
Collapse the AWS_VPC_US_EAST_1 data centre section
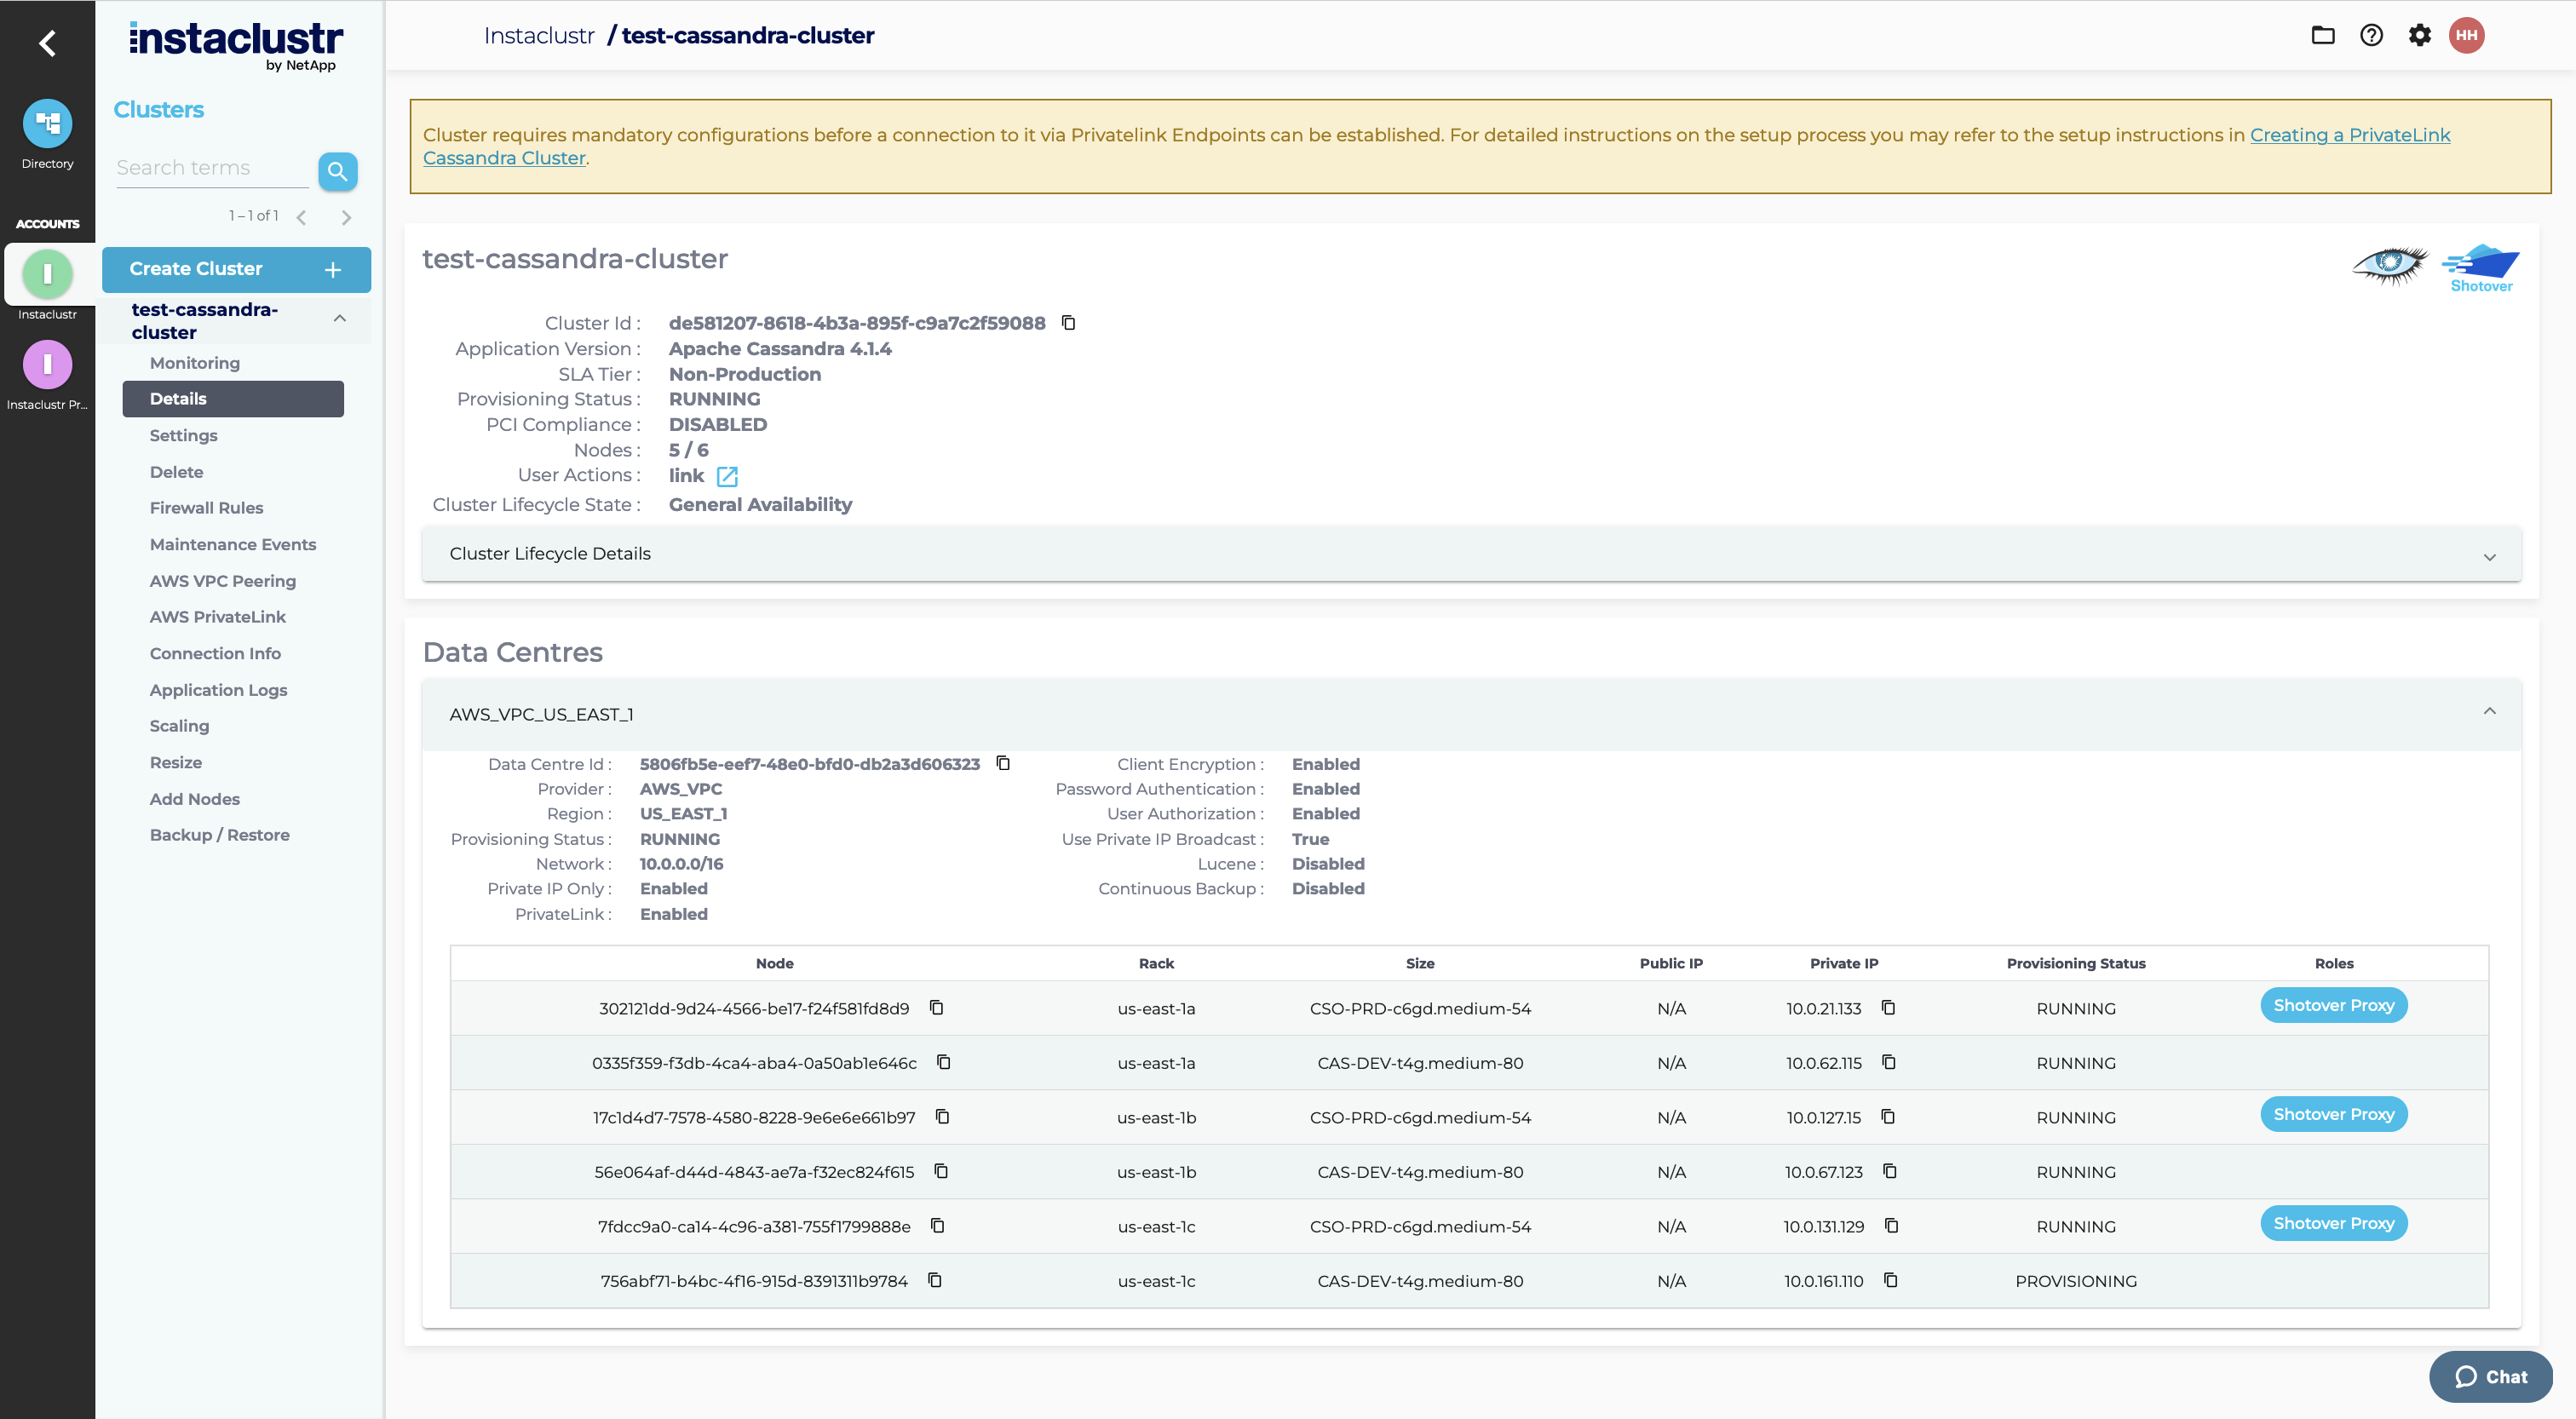coord(2489,712)
